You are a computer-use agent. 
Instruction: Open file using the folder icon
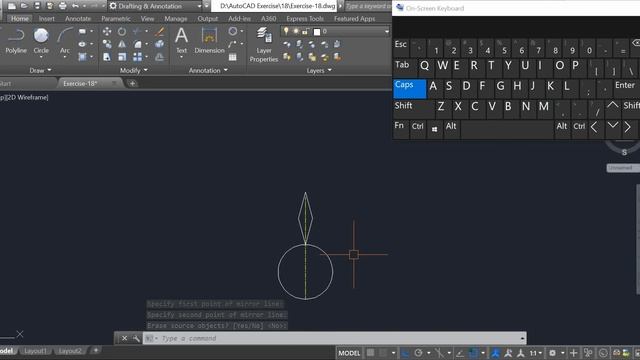pyautogui.click(x=24, y=6)
